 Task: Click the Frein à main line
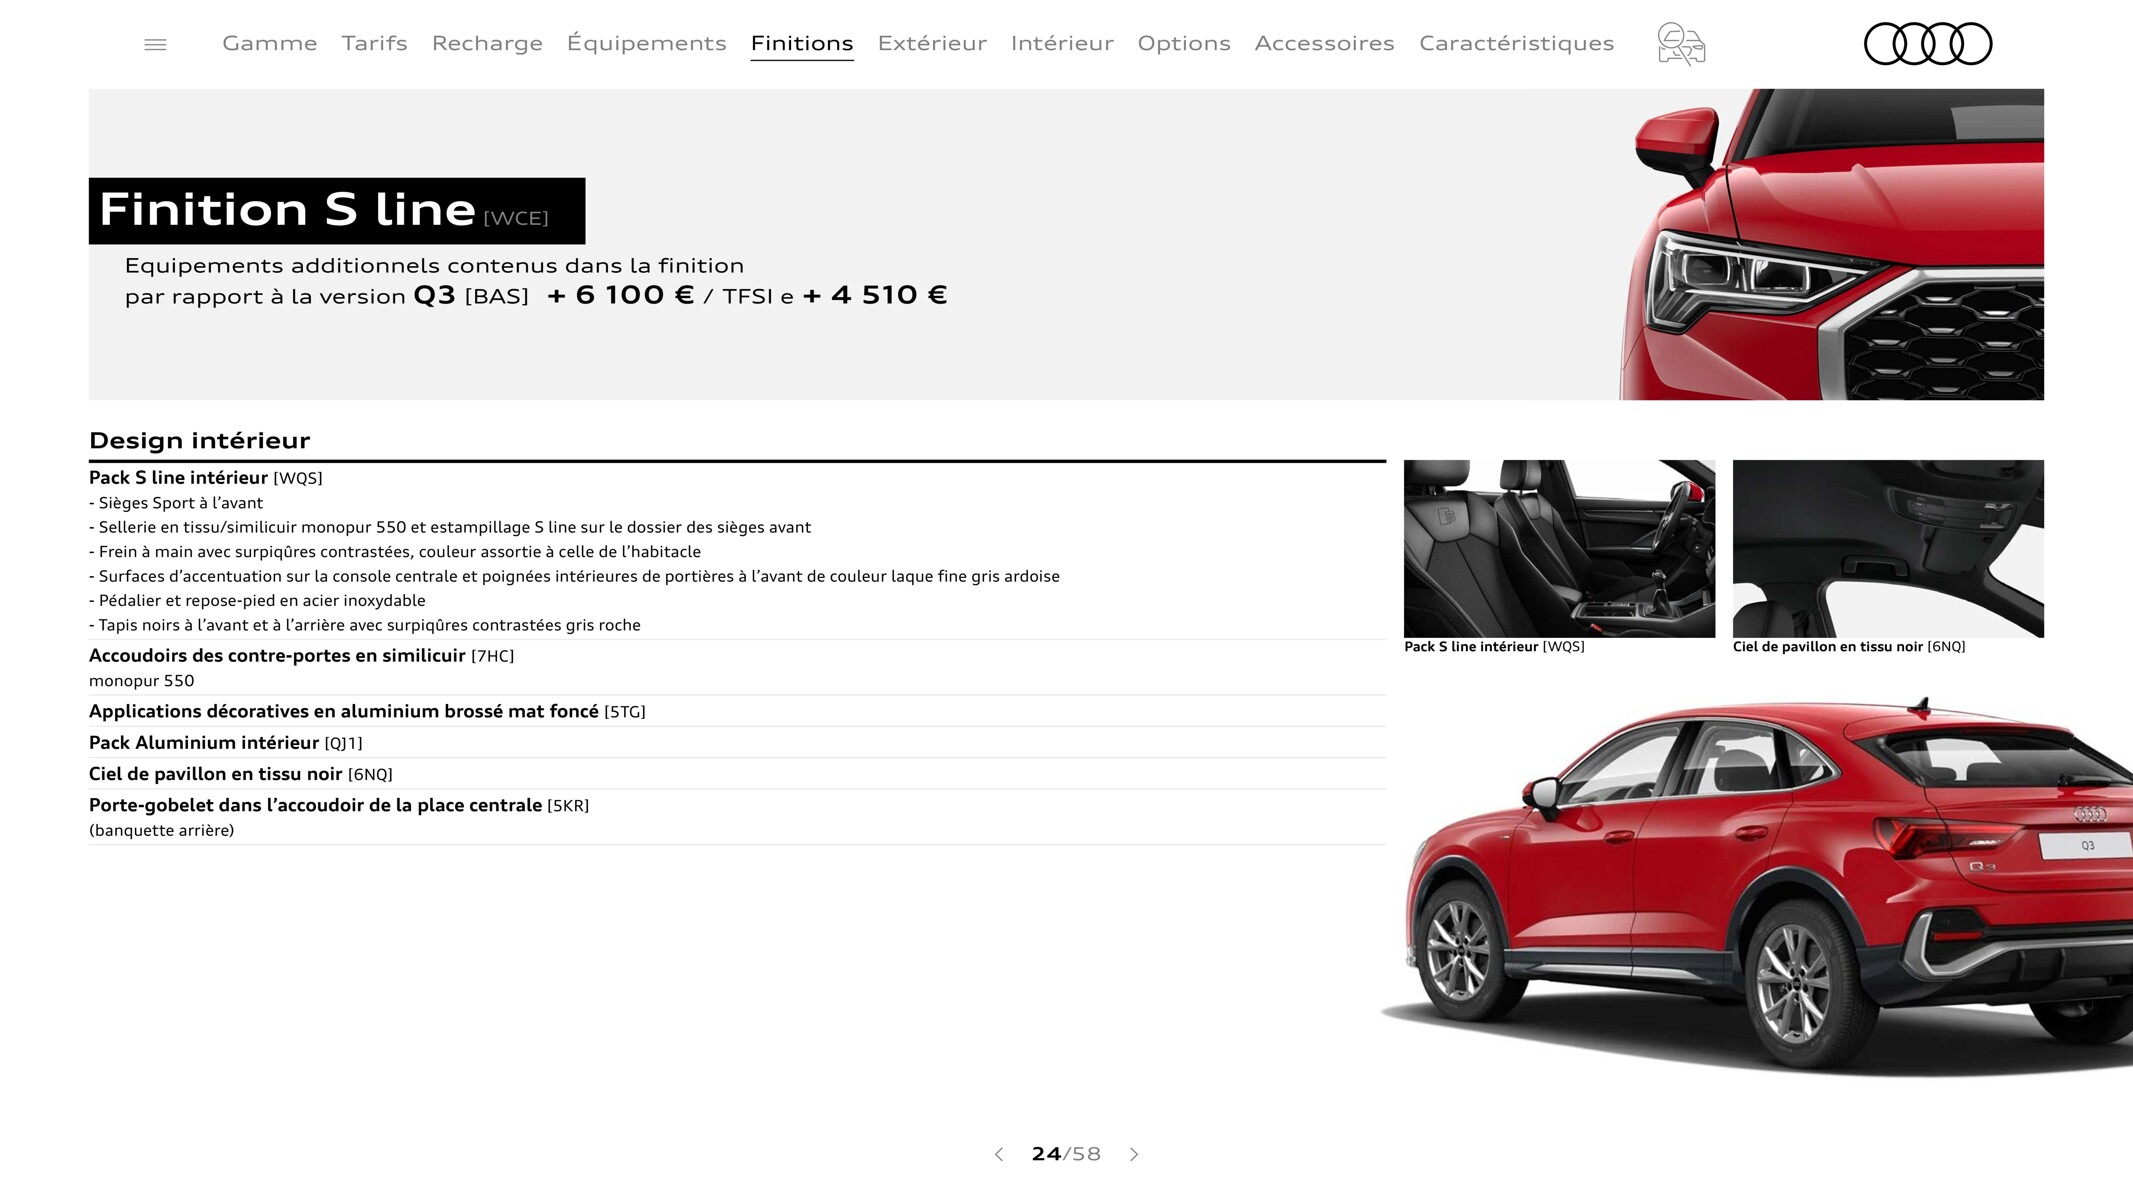(395, 552)
